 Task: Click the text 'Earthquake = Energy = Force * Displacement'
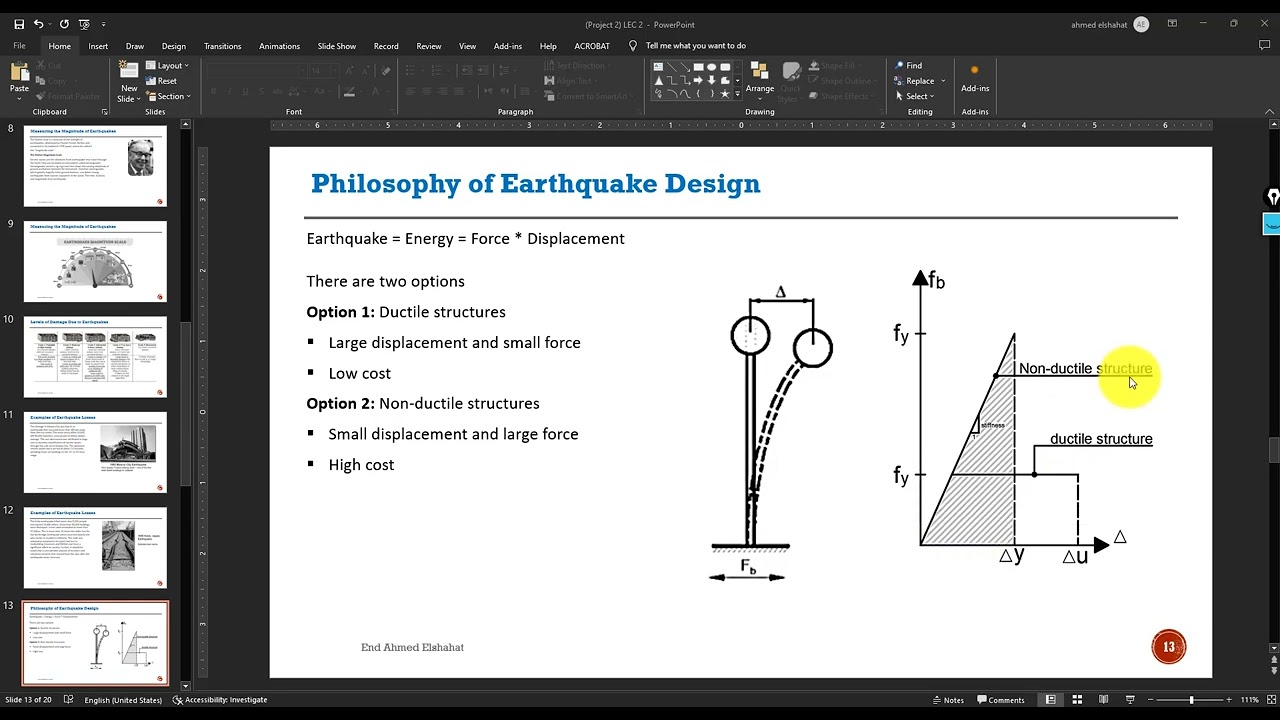465,239
